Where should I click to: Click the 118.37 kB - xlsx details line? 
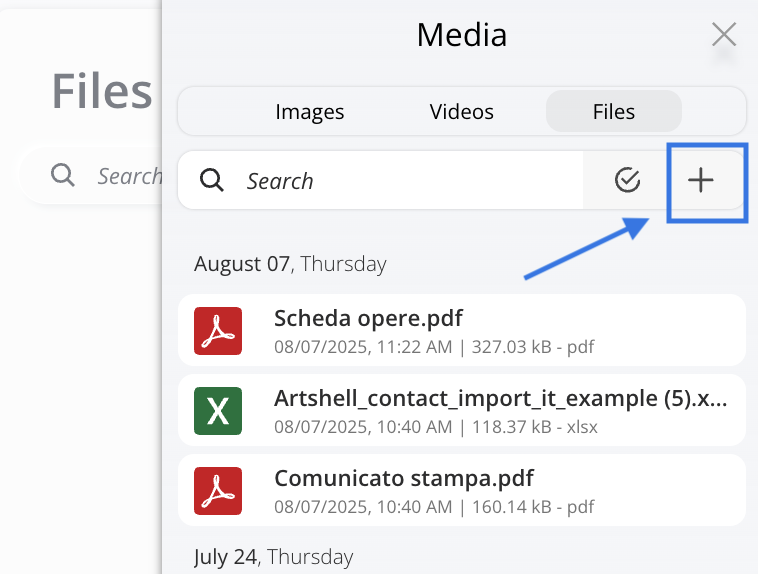[436, 427]
